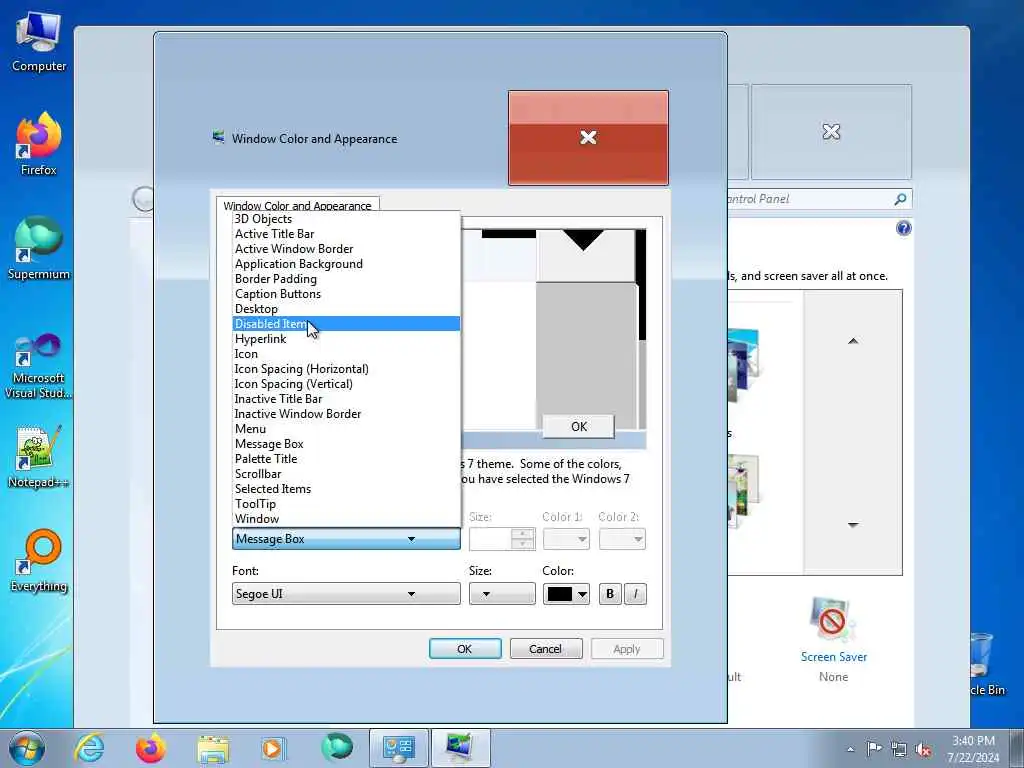Pick 'Icon Spacing (Horizontal)' option
1024x768 pixels.
pos(346,369)
